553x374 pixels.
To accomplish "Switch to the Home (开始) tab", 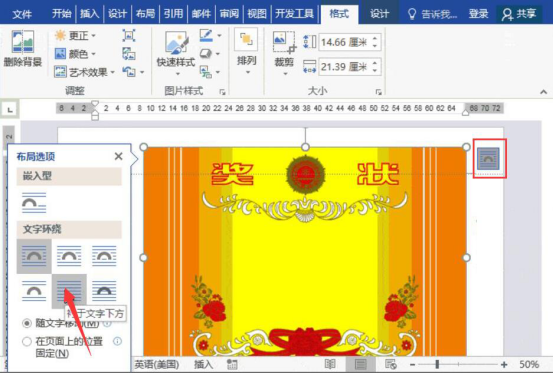I will 61,14.
